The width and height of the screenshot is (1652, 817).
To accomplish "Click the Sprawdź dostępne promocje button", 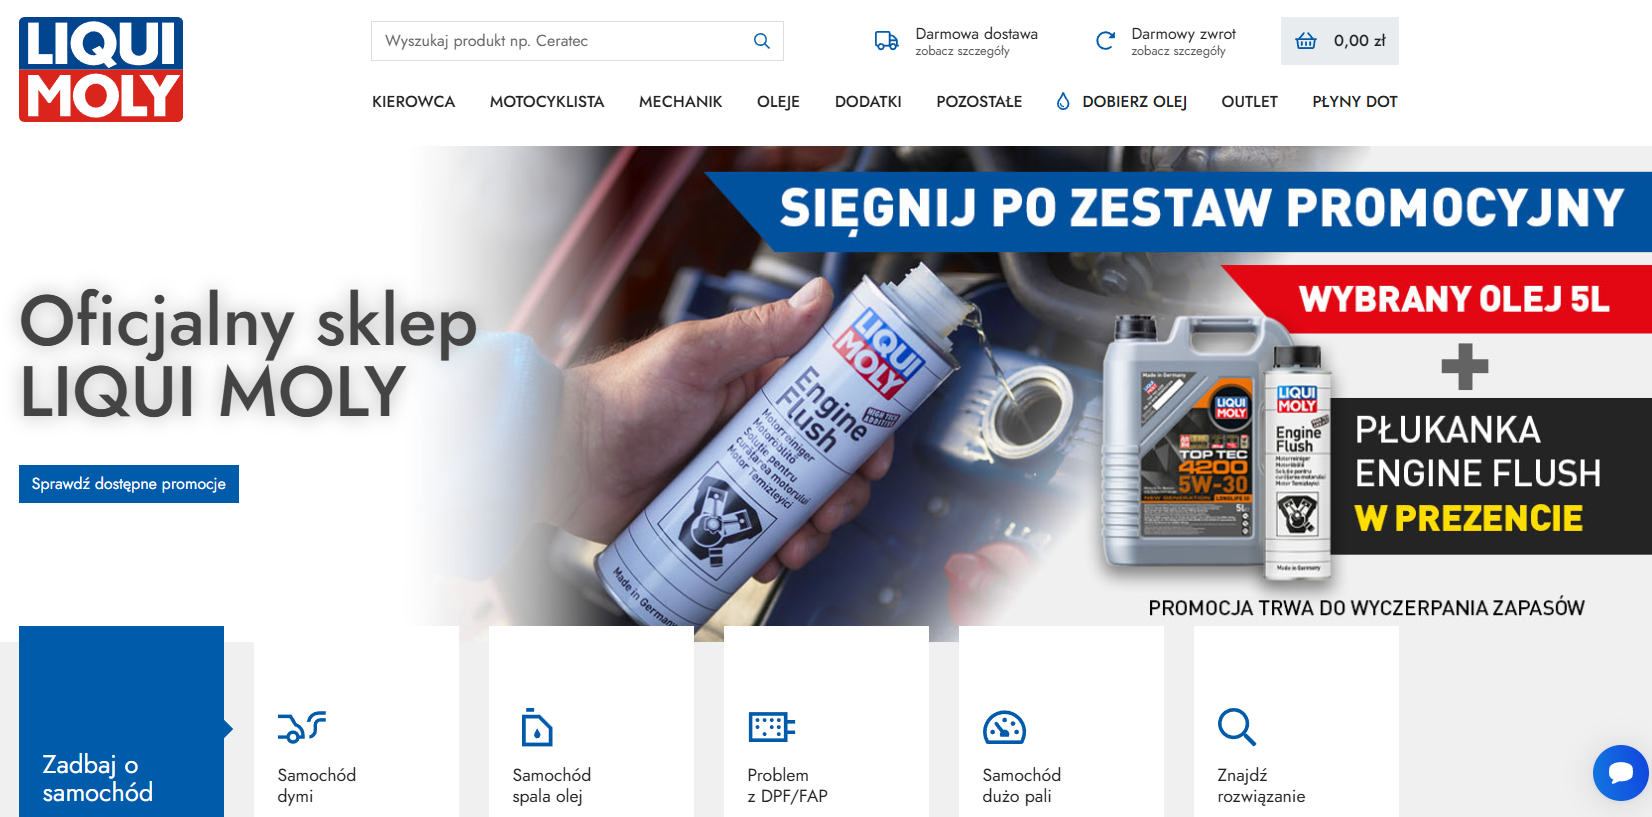I will [x=129, y=484].
